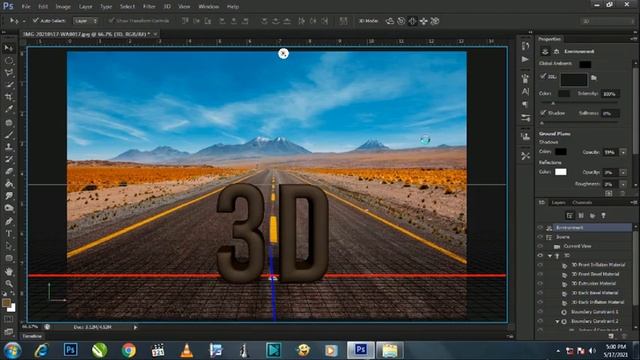
Task: Click the IBL thumbnail preview
Action: click(x=574, y=80)
